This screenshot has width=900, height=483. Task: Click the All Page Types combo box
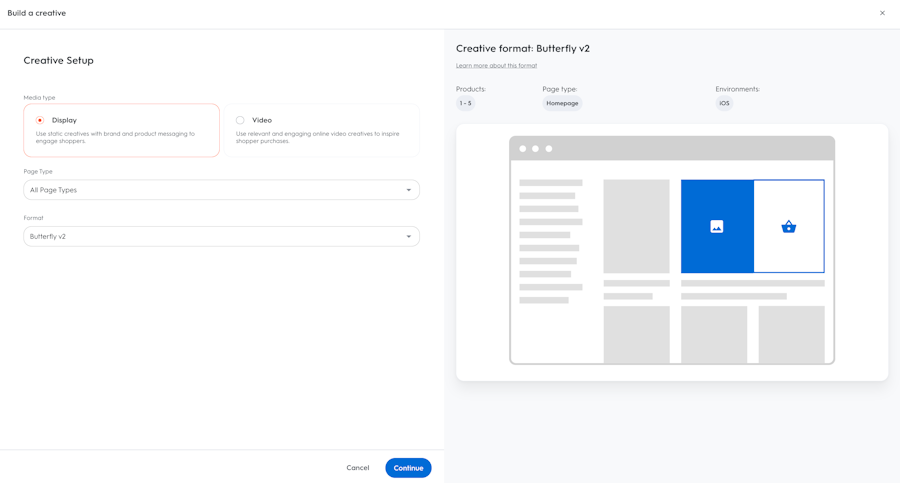pos(222,190)
